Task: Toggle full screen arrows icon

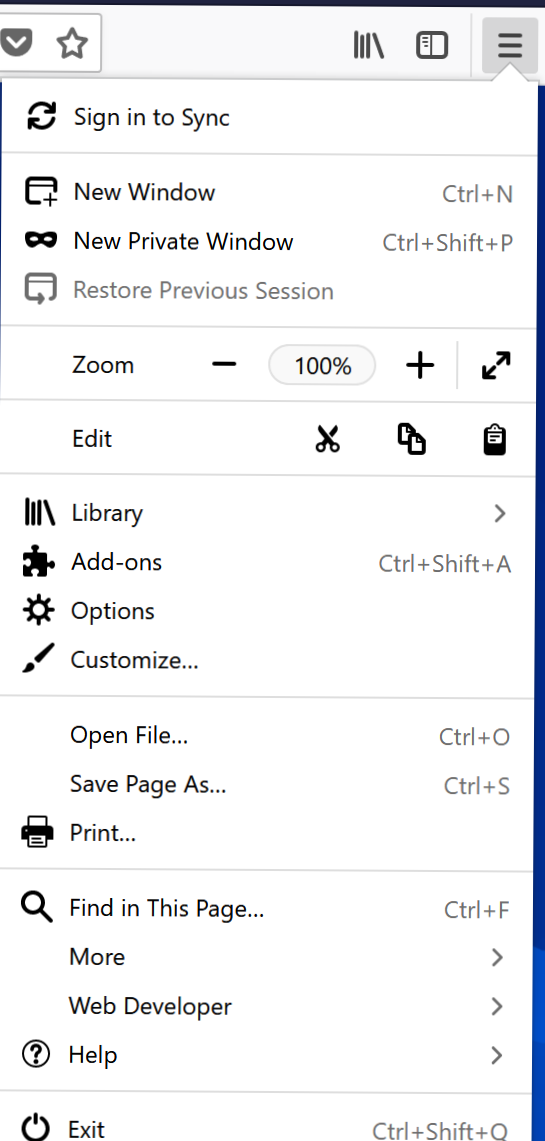Action: pos(496,365)
